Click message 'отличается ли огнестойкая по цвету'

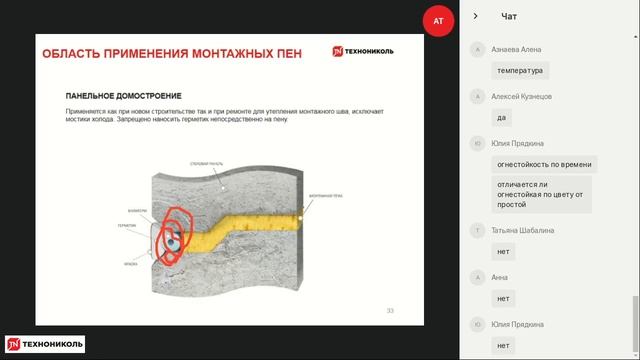click(x=541, y=194)
